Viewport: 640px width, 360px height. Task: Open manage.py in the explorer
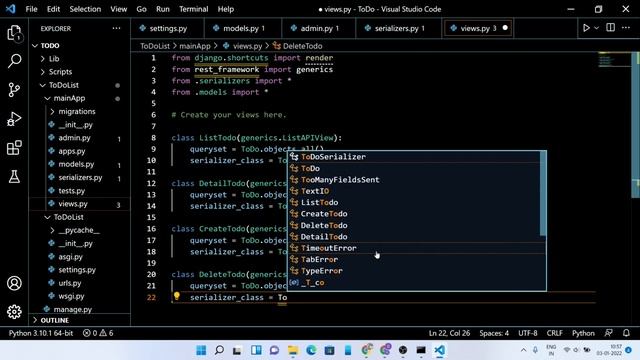(x=72, y=309)
